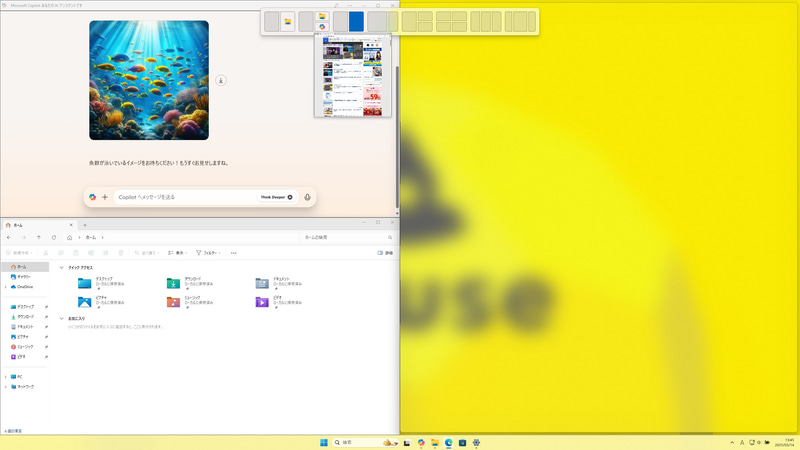The image size is (800, 450).
Task: Select the four-quadrant snap layout top-left zone
Action: coord(443,16)
